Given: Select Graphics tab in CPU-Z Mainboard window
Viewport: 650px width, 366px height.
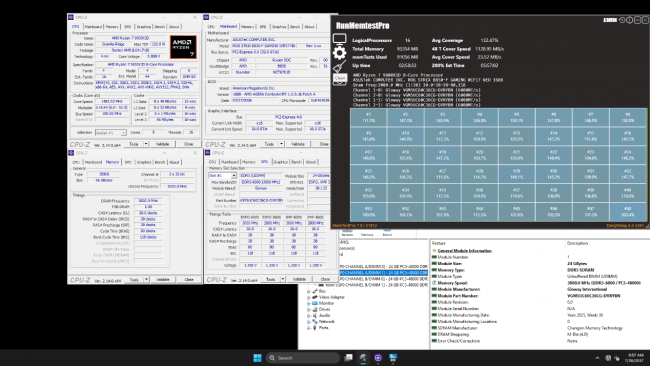Looking at the screenshot, I should pyautogui.click(x=279, y=27).
